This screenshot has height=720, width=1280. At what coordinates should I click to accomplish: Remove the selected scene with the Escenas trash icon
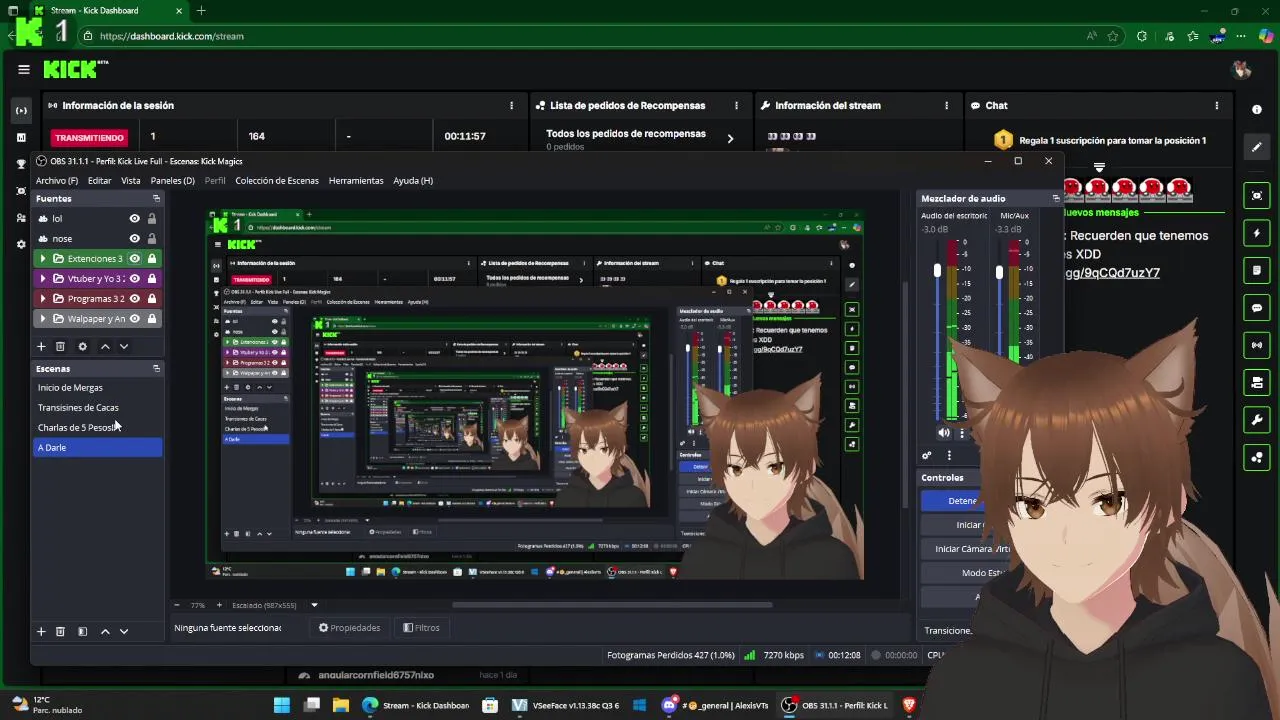point(60,631)
